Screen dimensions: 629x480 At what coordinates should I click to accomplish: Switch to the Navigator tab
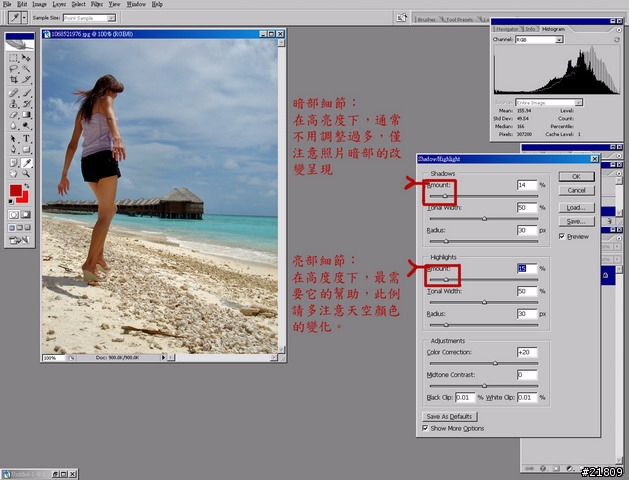507,29
